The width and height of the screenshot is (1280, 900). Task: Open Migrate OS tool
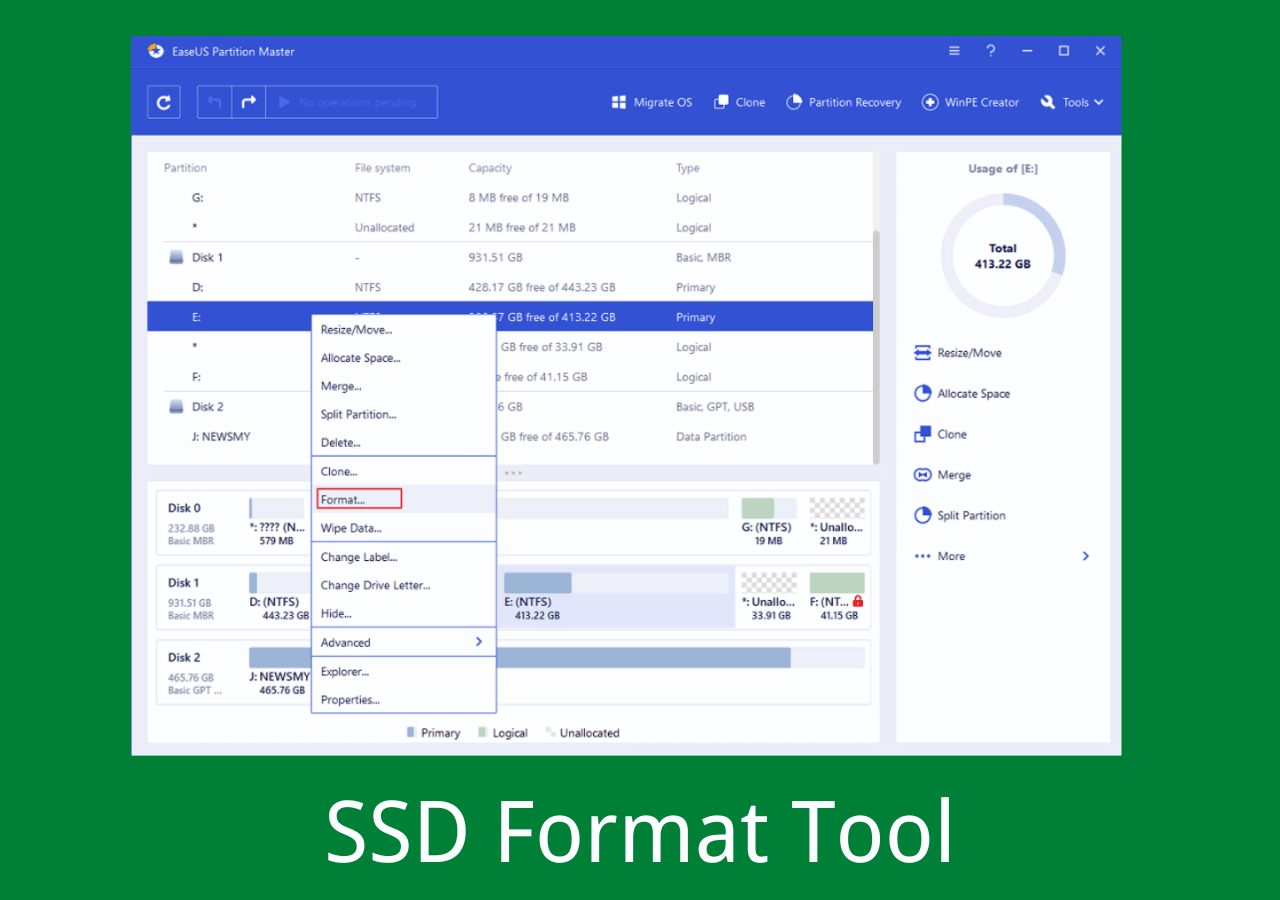652,102
